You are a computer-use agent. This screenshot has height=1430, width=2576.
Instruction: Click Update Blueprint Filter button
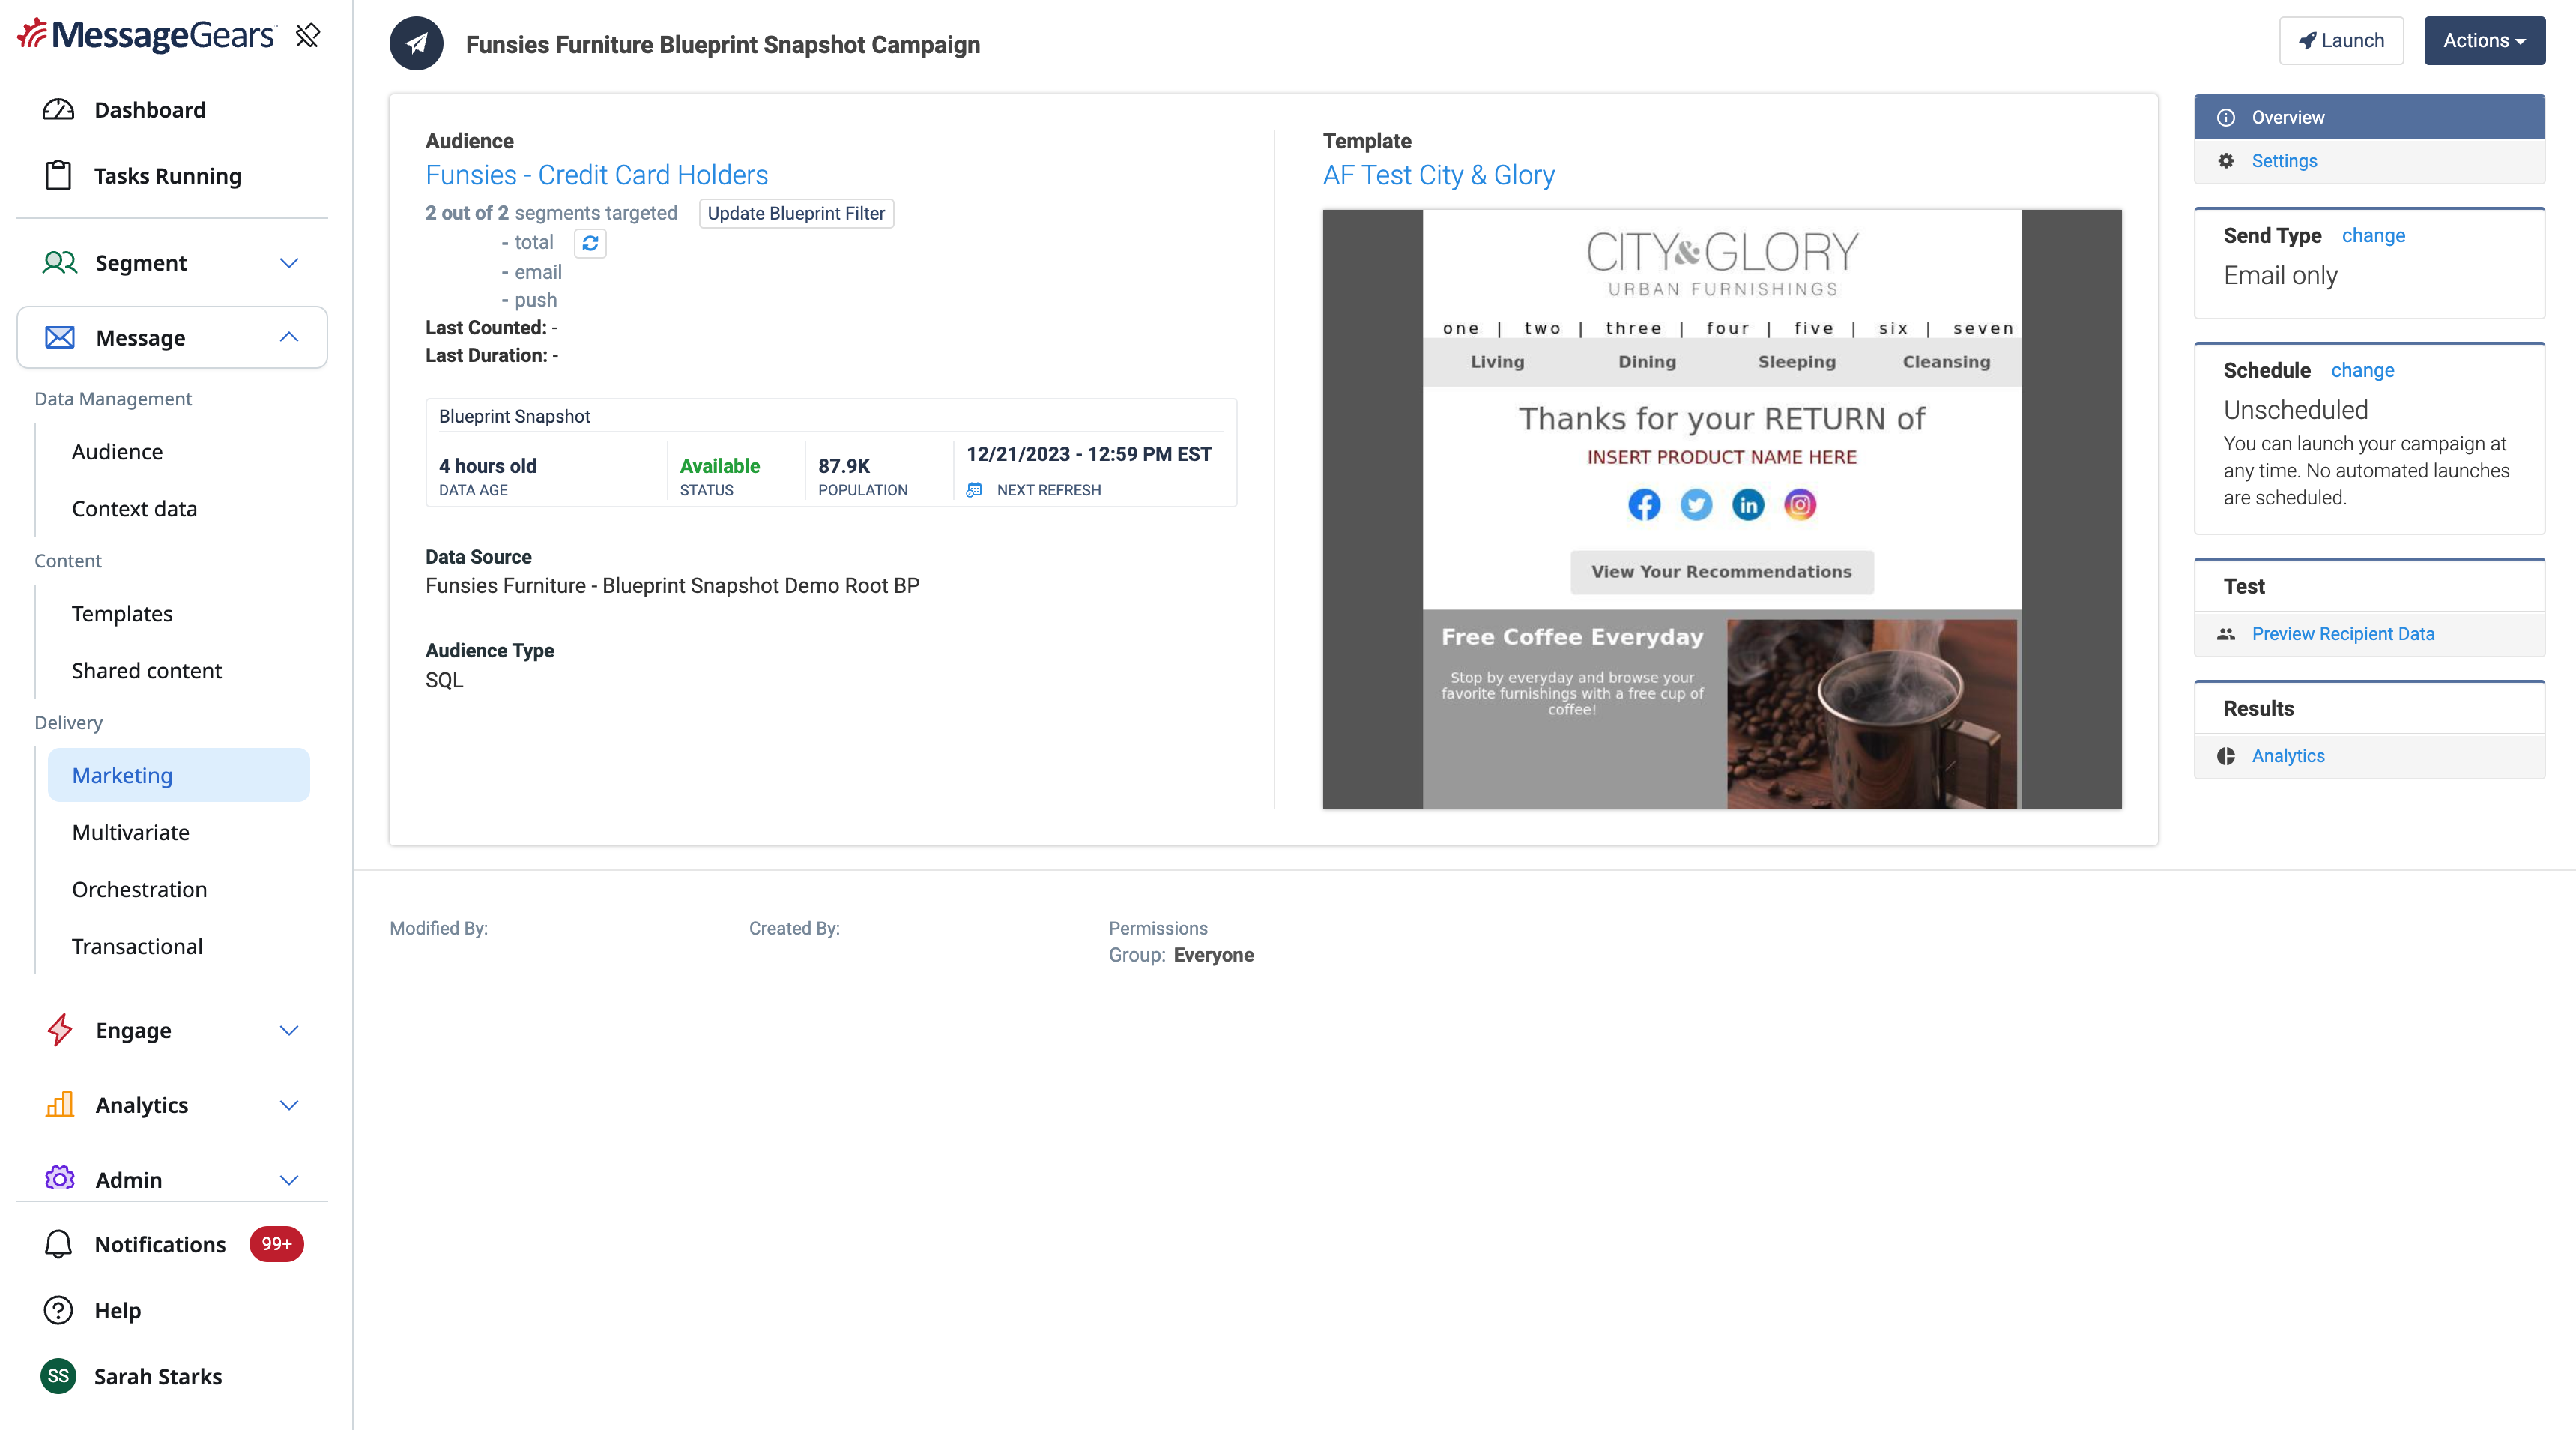(796, 213)
